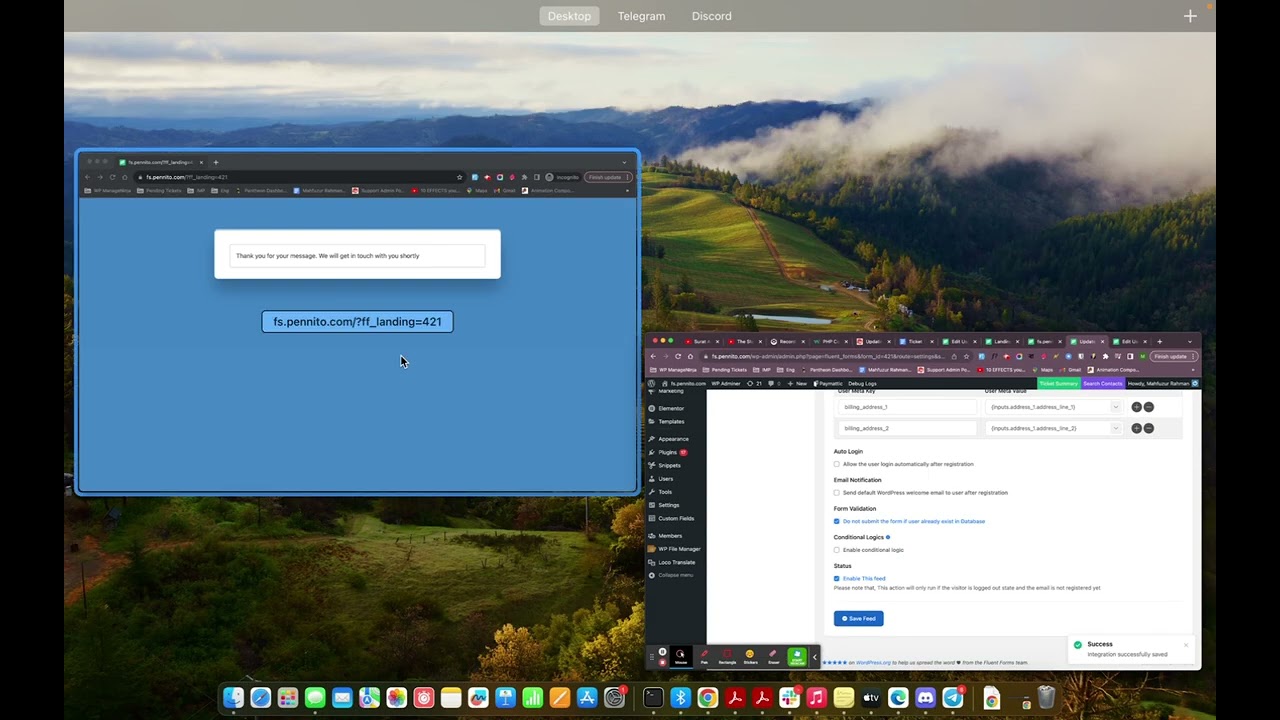The height and width of the screenshot is (720, 1280).
Task: Open Finder from the Dock
Action: tap(233, 697)
